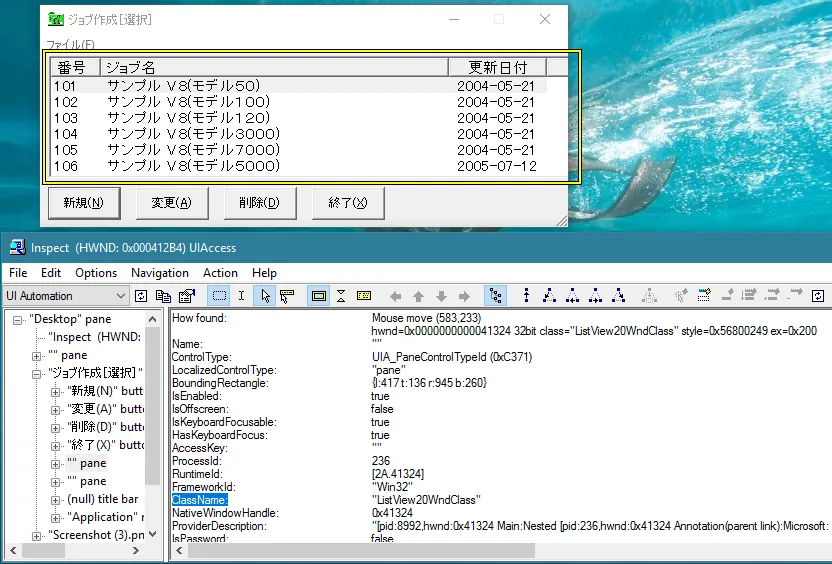Click the ジョブ名 column header
Screen dimensions: 832x564
(x=274, y=67)
